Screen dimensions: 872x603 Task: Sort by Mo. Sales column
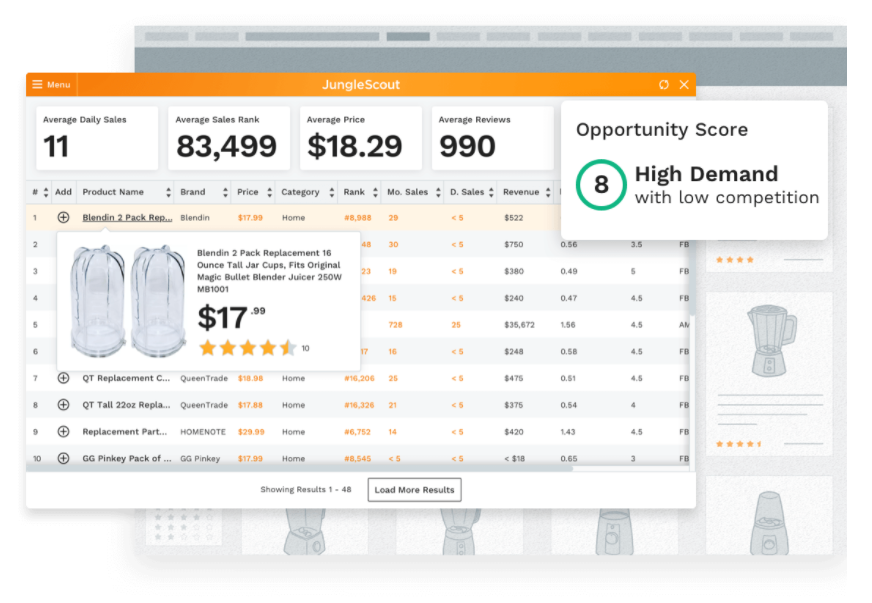point(438,192)
